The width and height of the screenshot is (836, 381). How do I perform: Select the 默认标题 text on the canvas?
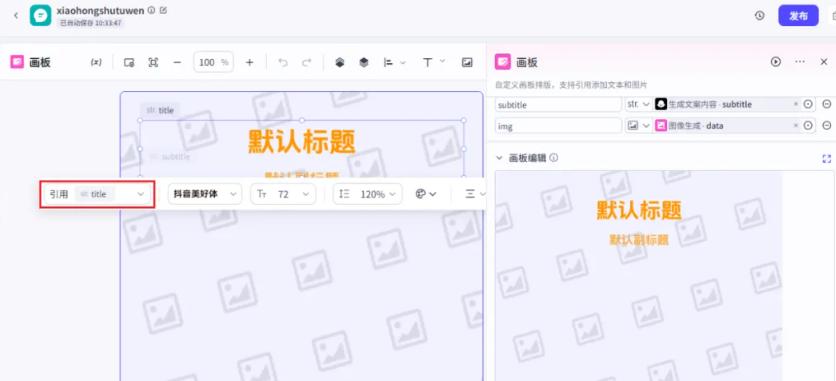pyautogui.click(x=302, y=142)
